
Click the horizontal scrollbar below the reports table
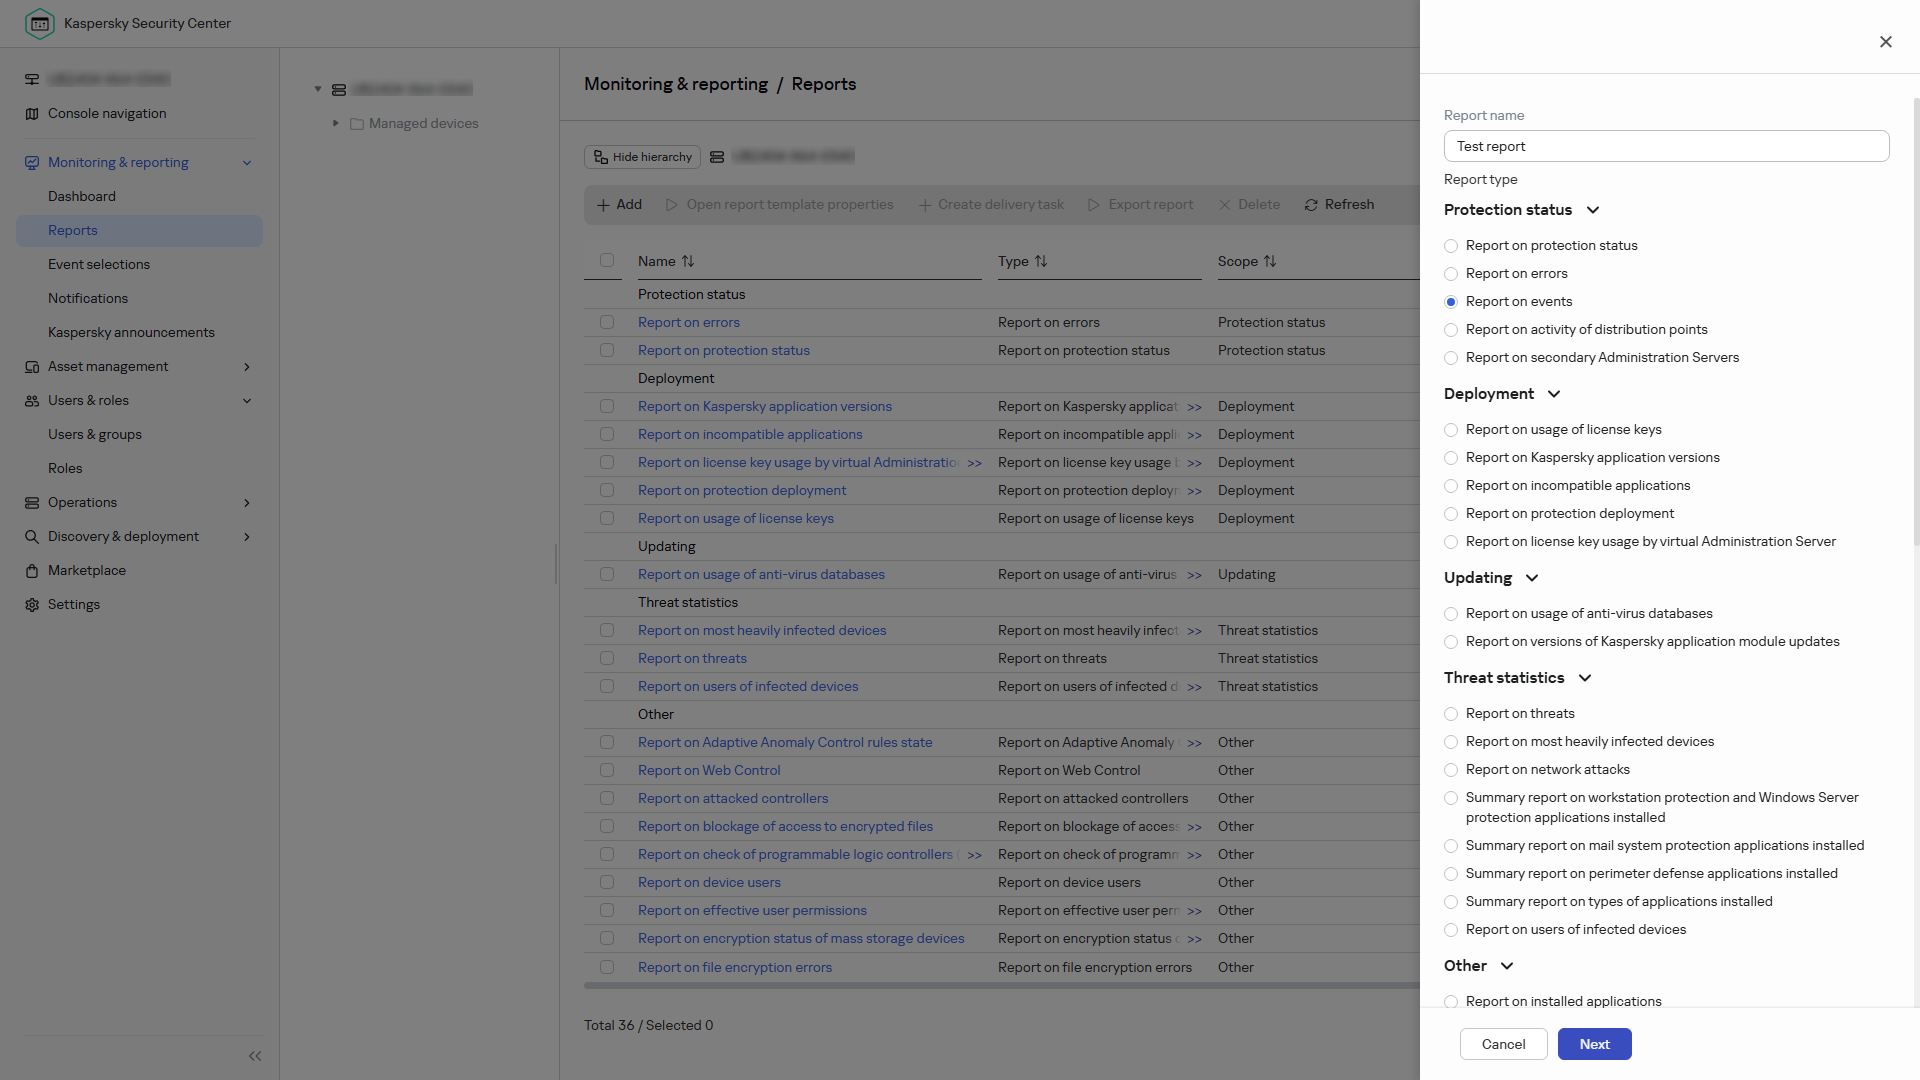click(x=1001, y=986)
